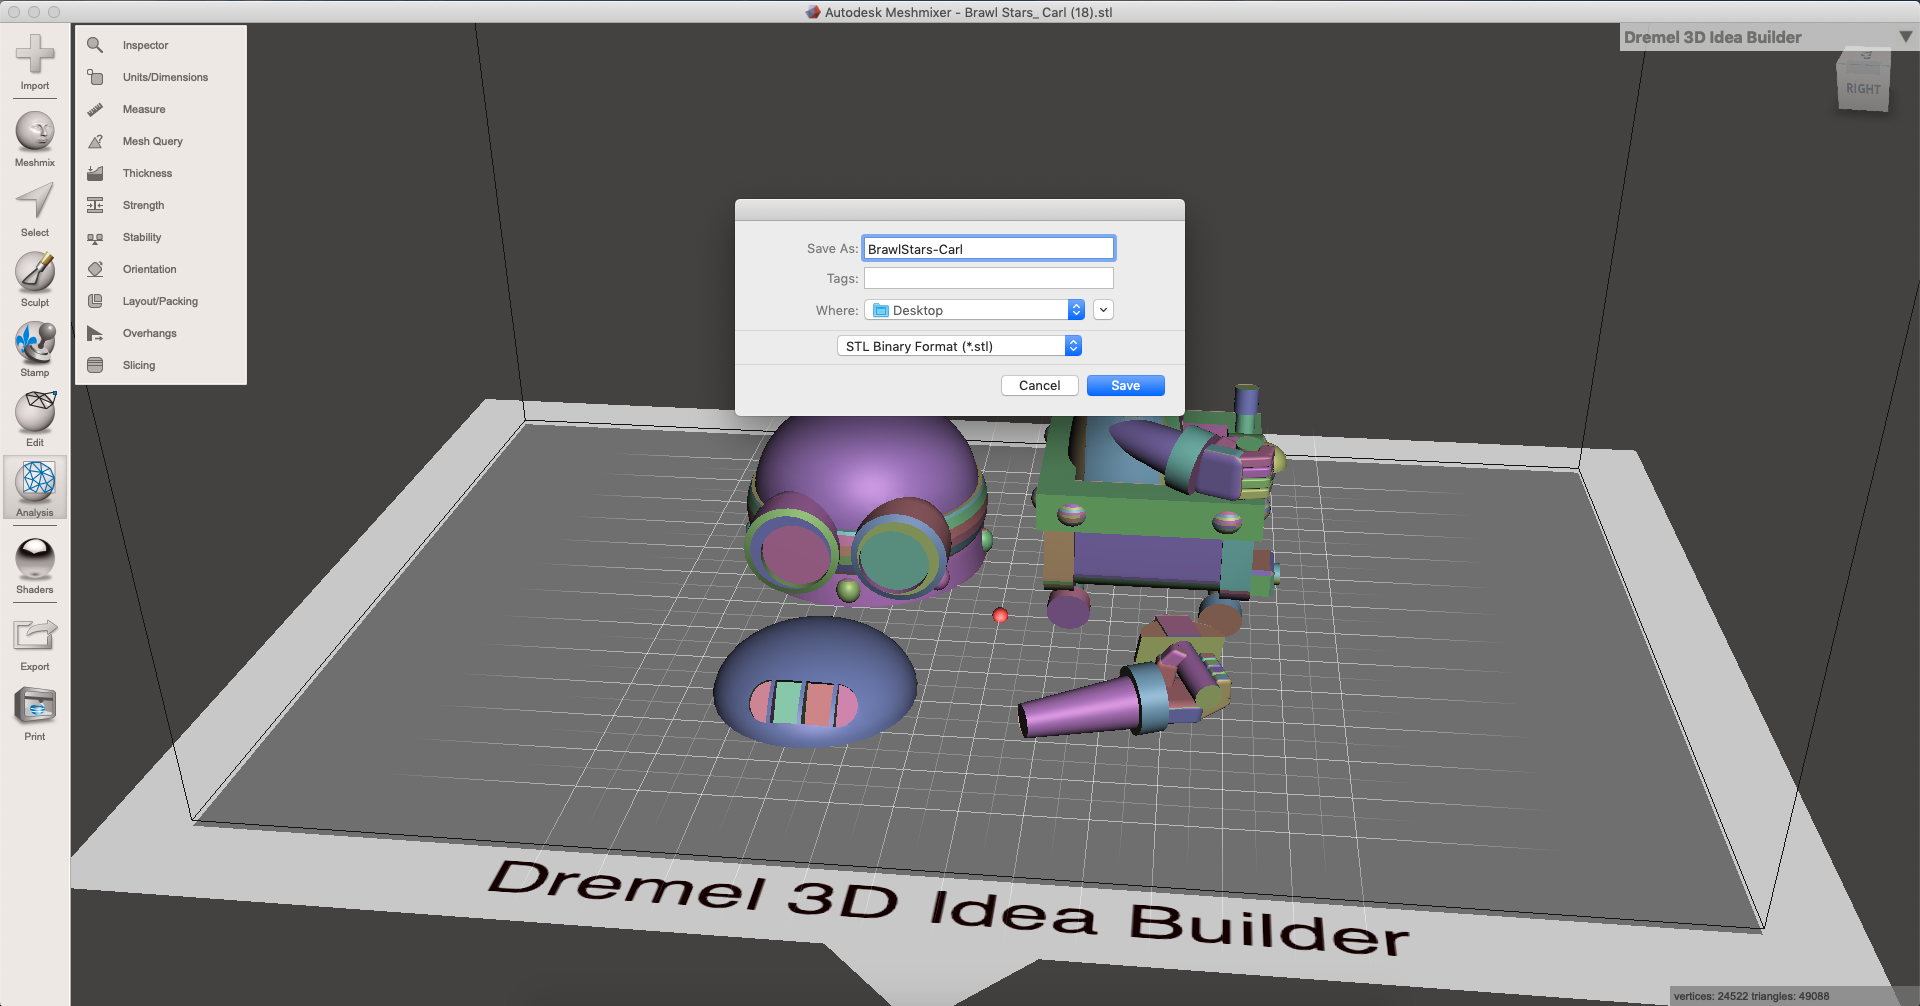This screenshot has height=1006, width=1920.
Task: Select the Analysis tool in sidebar
Action: click(35, 489)
